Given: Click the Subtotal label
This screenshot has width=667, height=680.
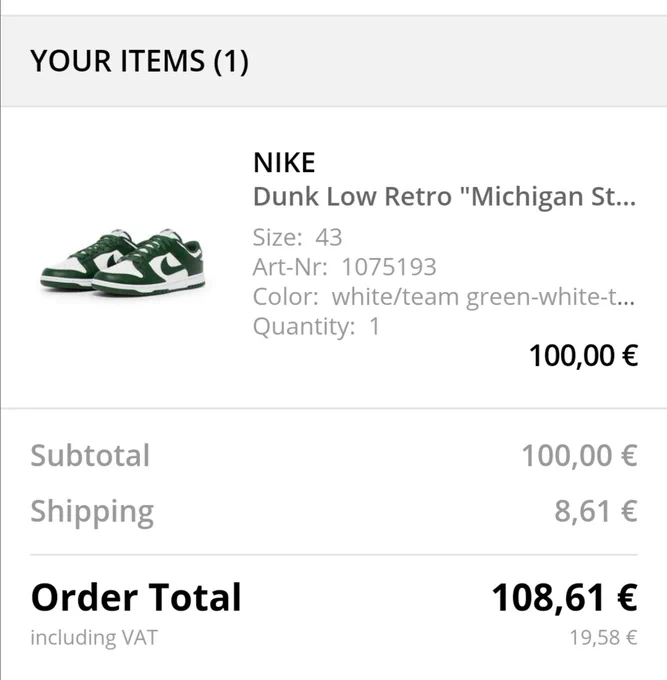Looking at the screenshot, I should tap(90, 456).
